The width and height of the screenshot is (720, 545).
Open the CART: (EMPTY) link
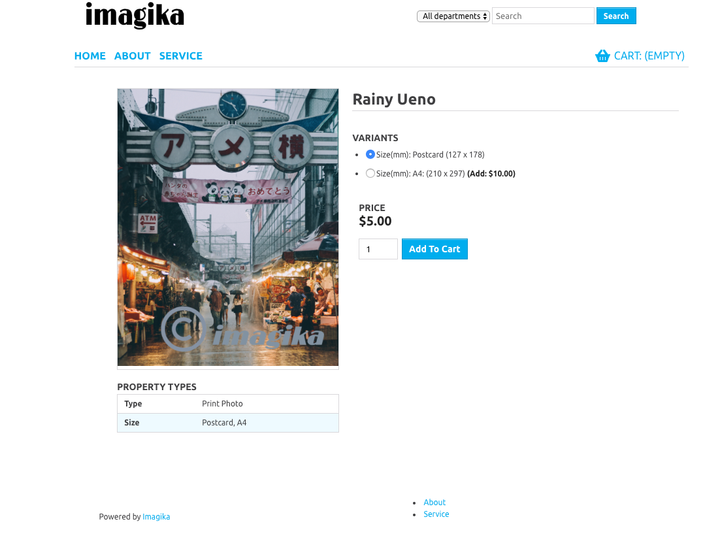tap(649, 56)
